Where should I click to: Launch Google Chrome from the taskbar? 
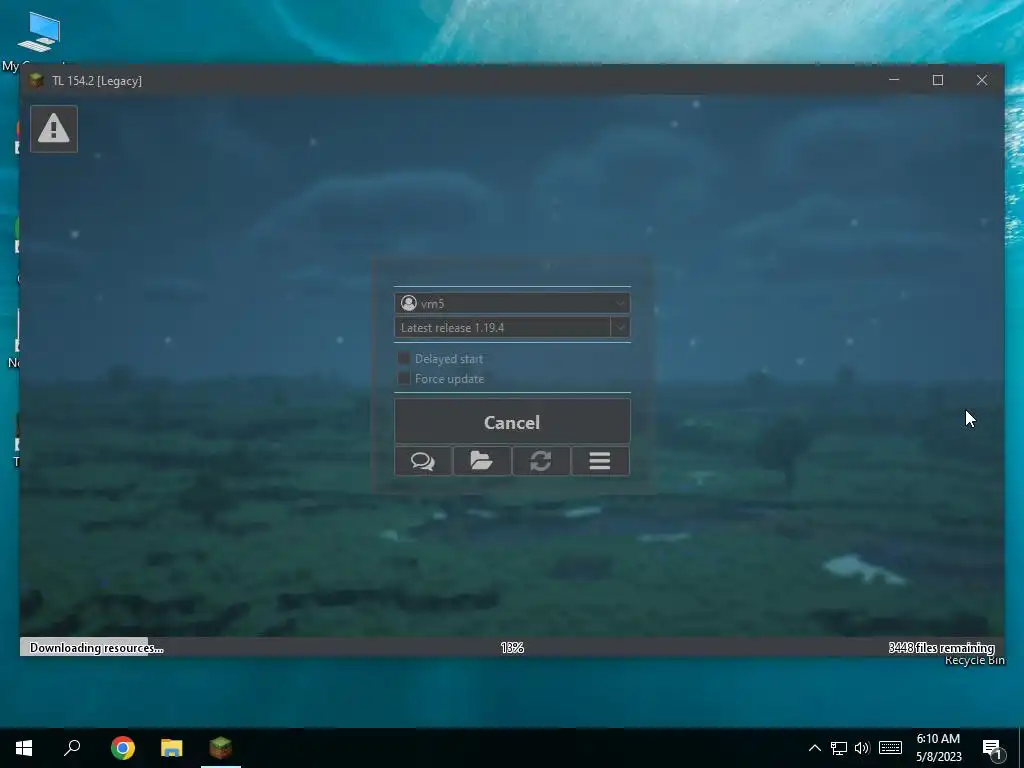(x=123, y=748)
